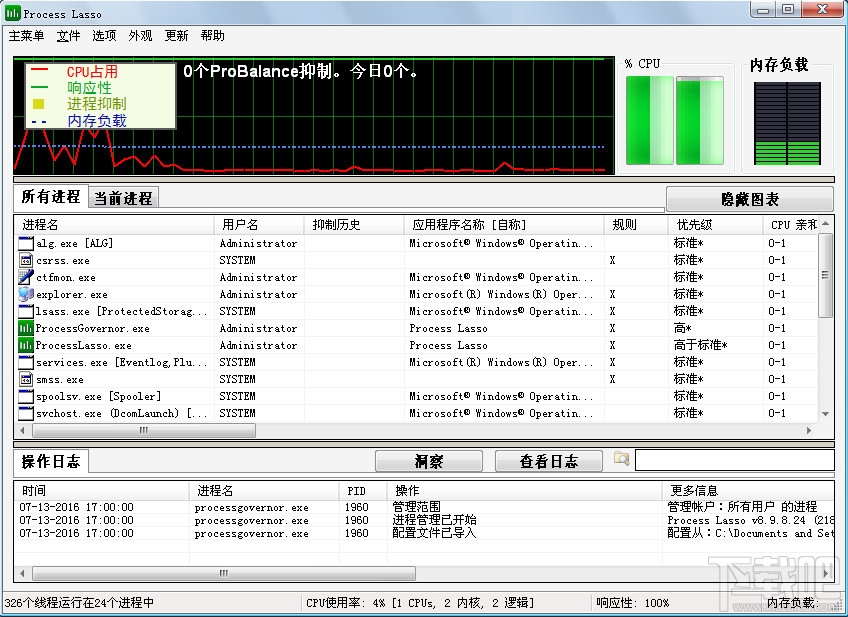Click log panel horizontal scrollbar thumb
Screen dimensions: 848x617
pyautogui.click(x=224, y=573)
